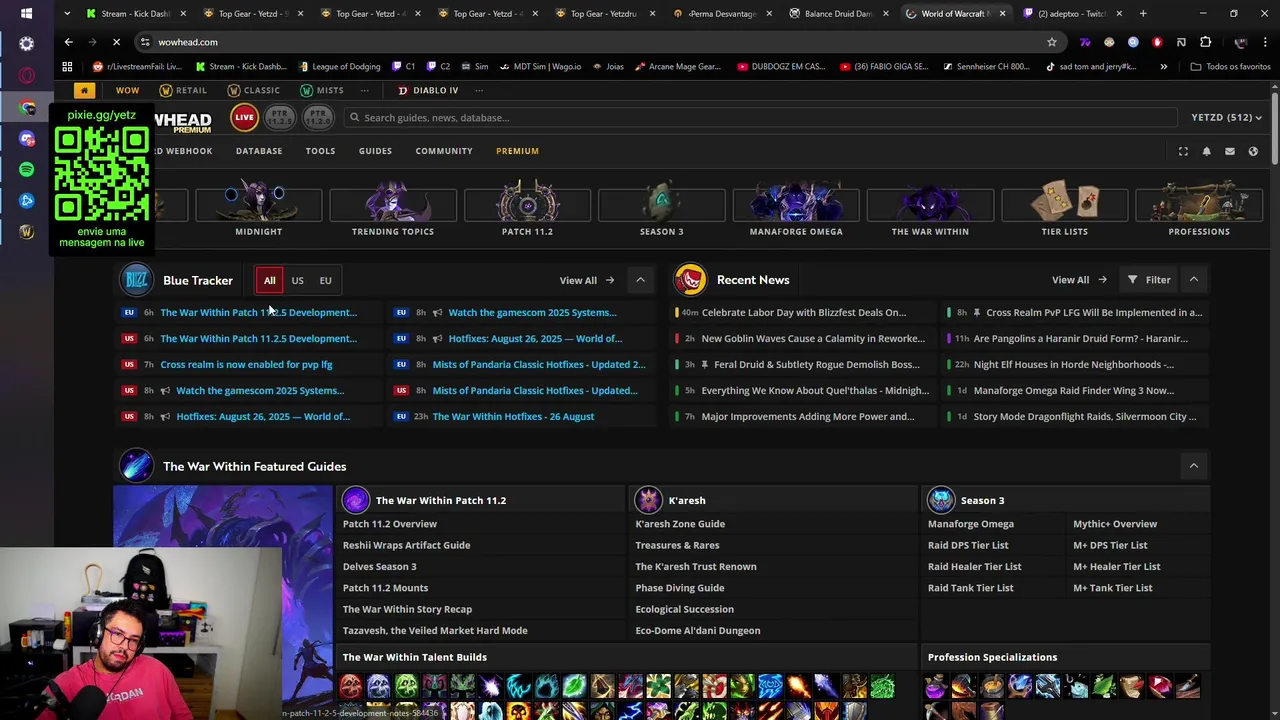Collapse the Recent News section
Screen dimensions: 1280x720
[1193, 280]
